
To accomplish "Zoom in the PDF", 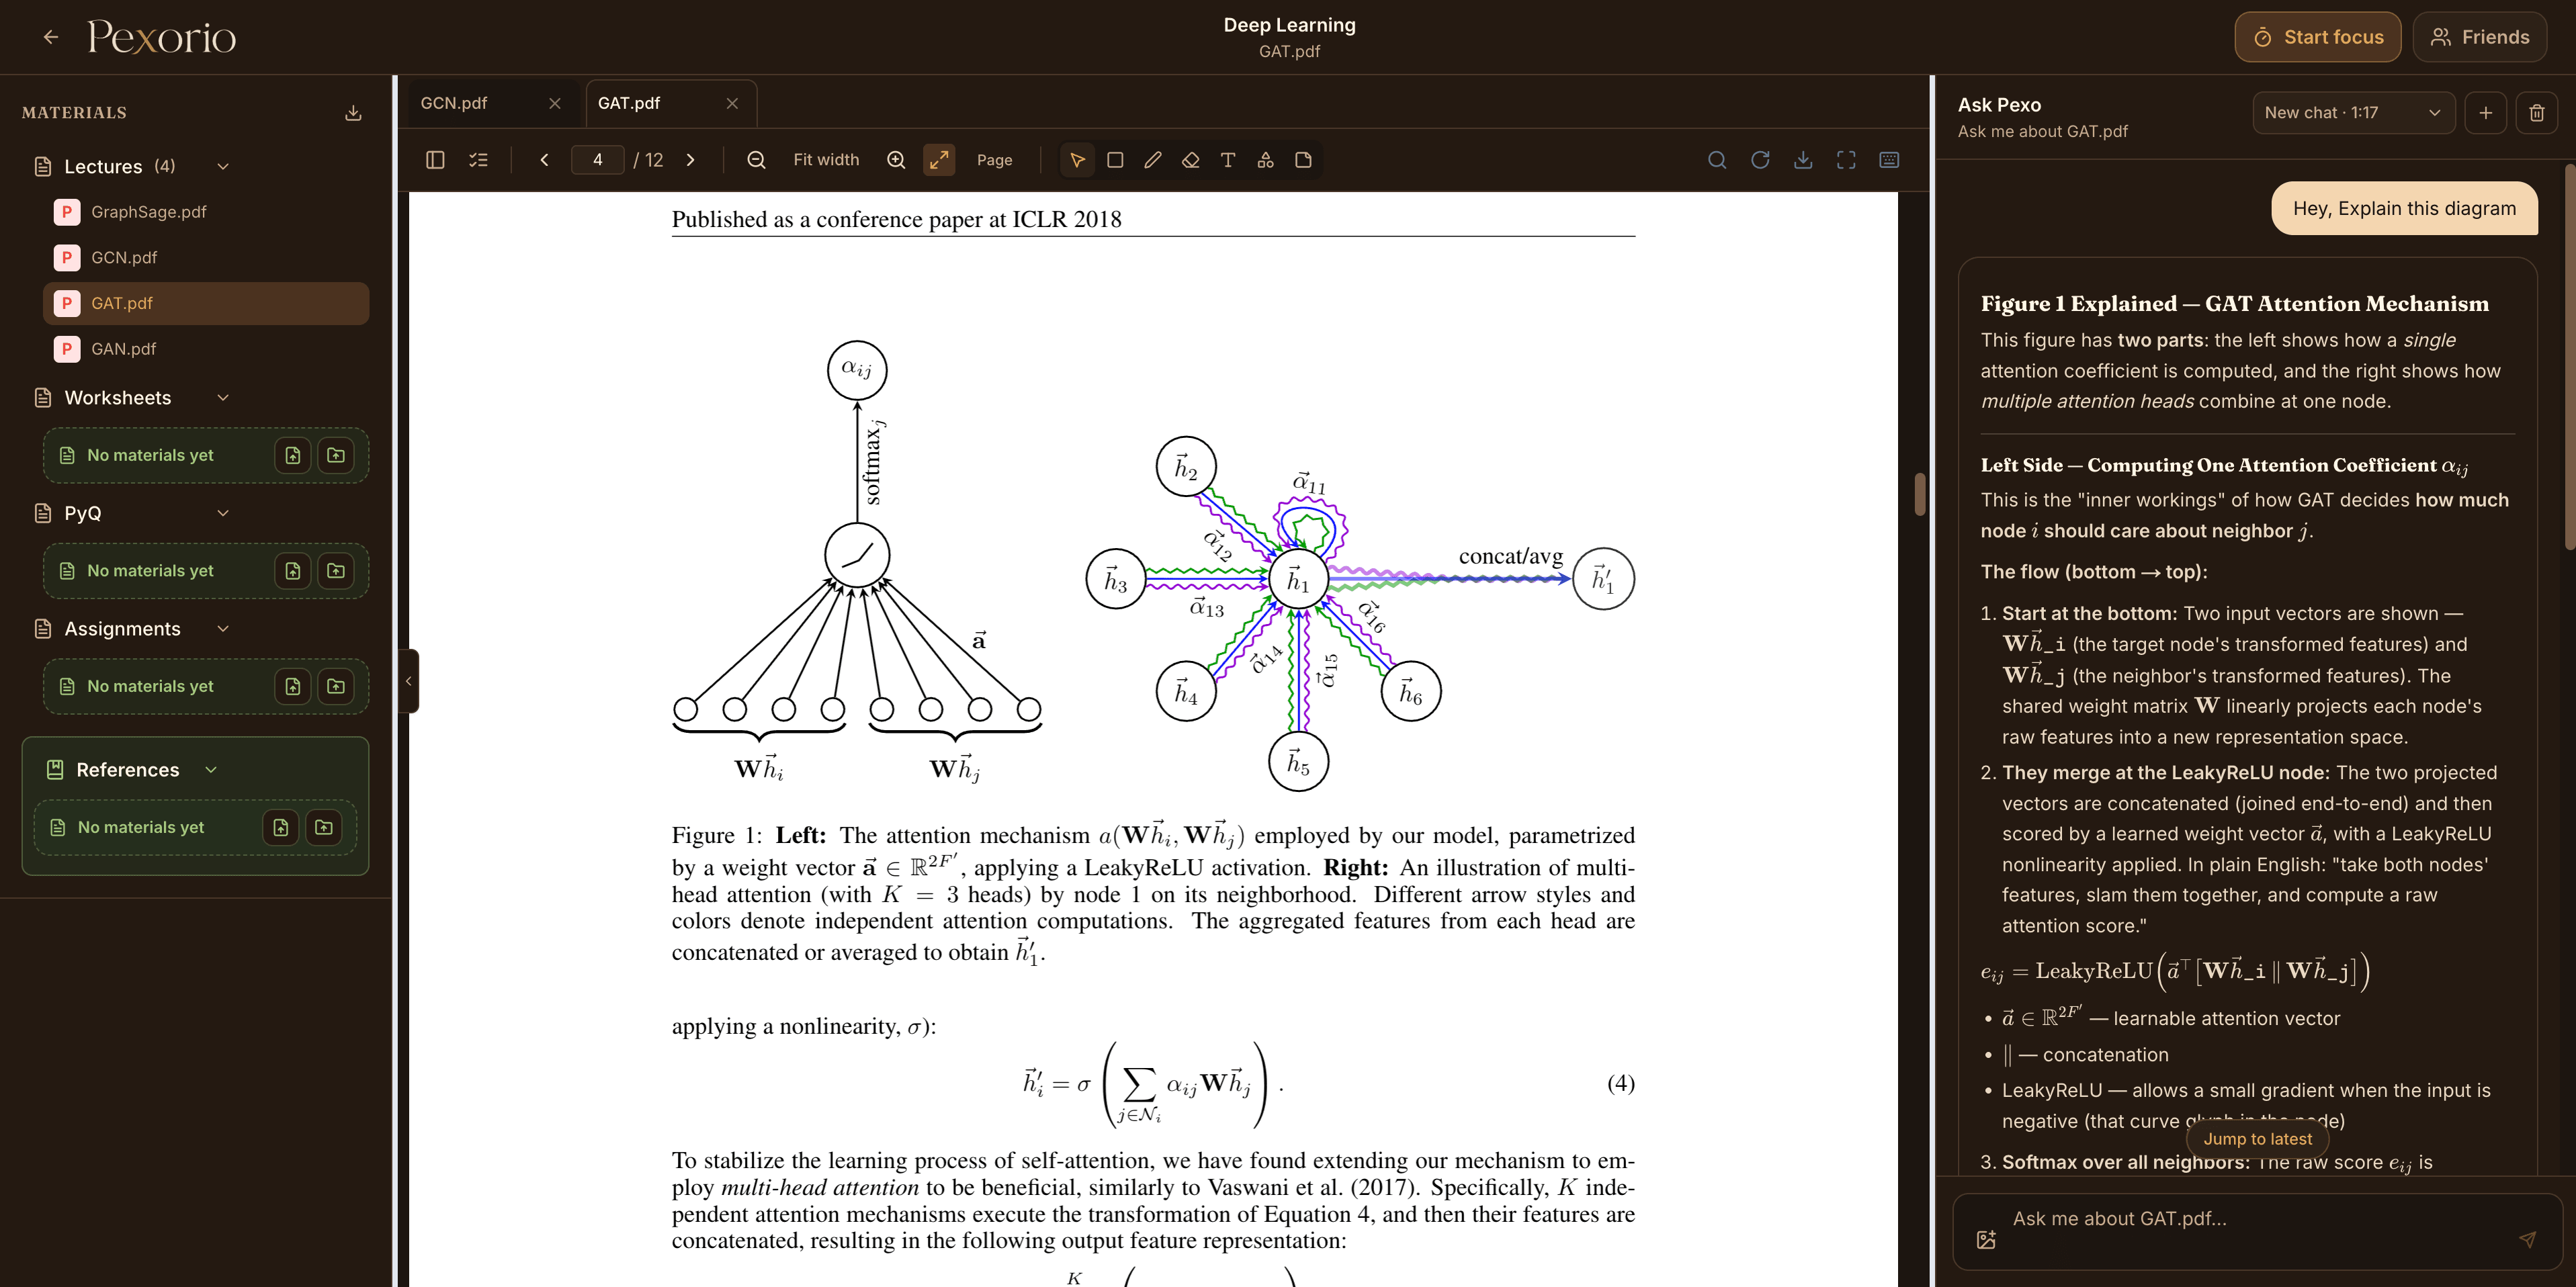I will (x=897, y=160).
